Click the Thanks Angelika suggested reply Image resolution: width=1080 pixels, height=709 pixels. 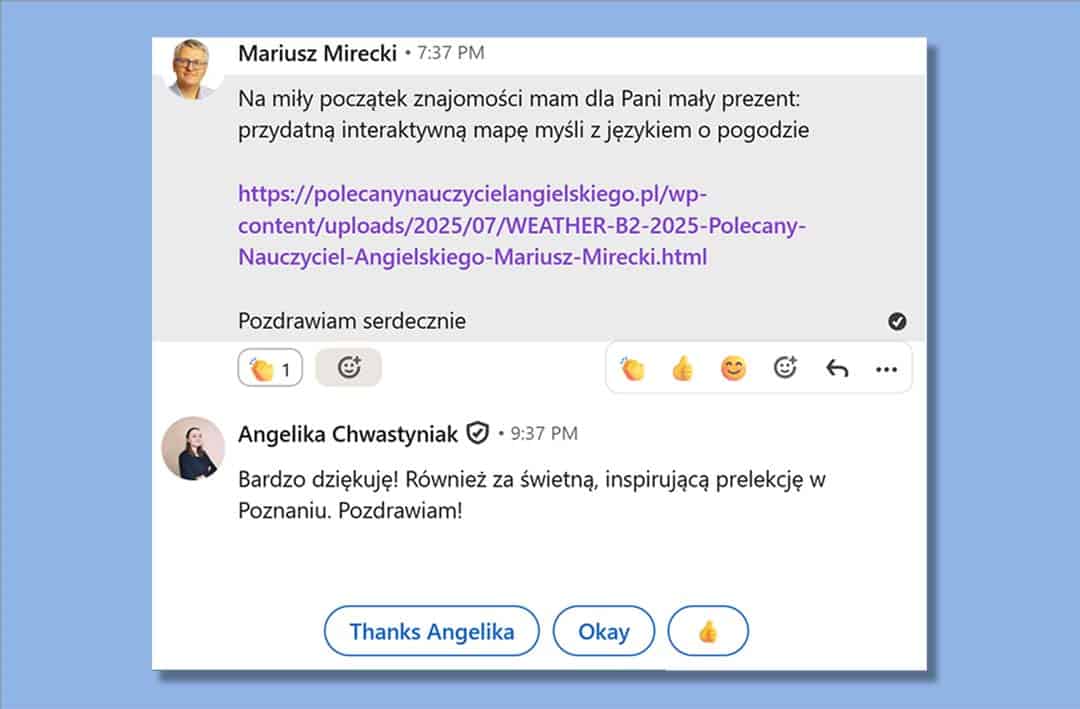coord(431,631)
